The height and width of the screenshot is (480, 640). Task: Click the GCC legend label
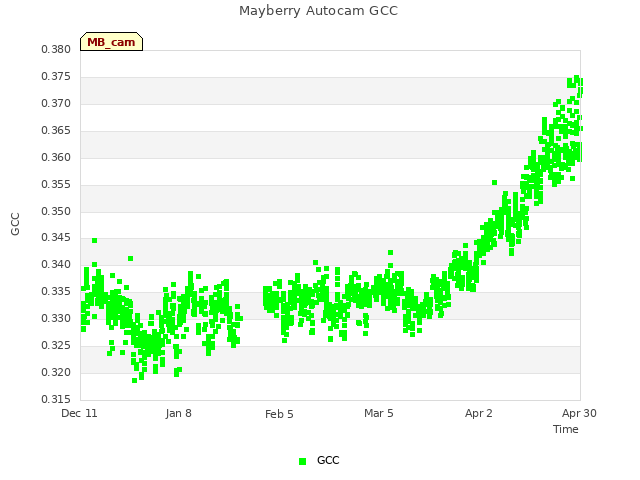tap(328, 460)
